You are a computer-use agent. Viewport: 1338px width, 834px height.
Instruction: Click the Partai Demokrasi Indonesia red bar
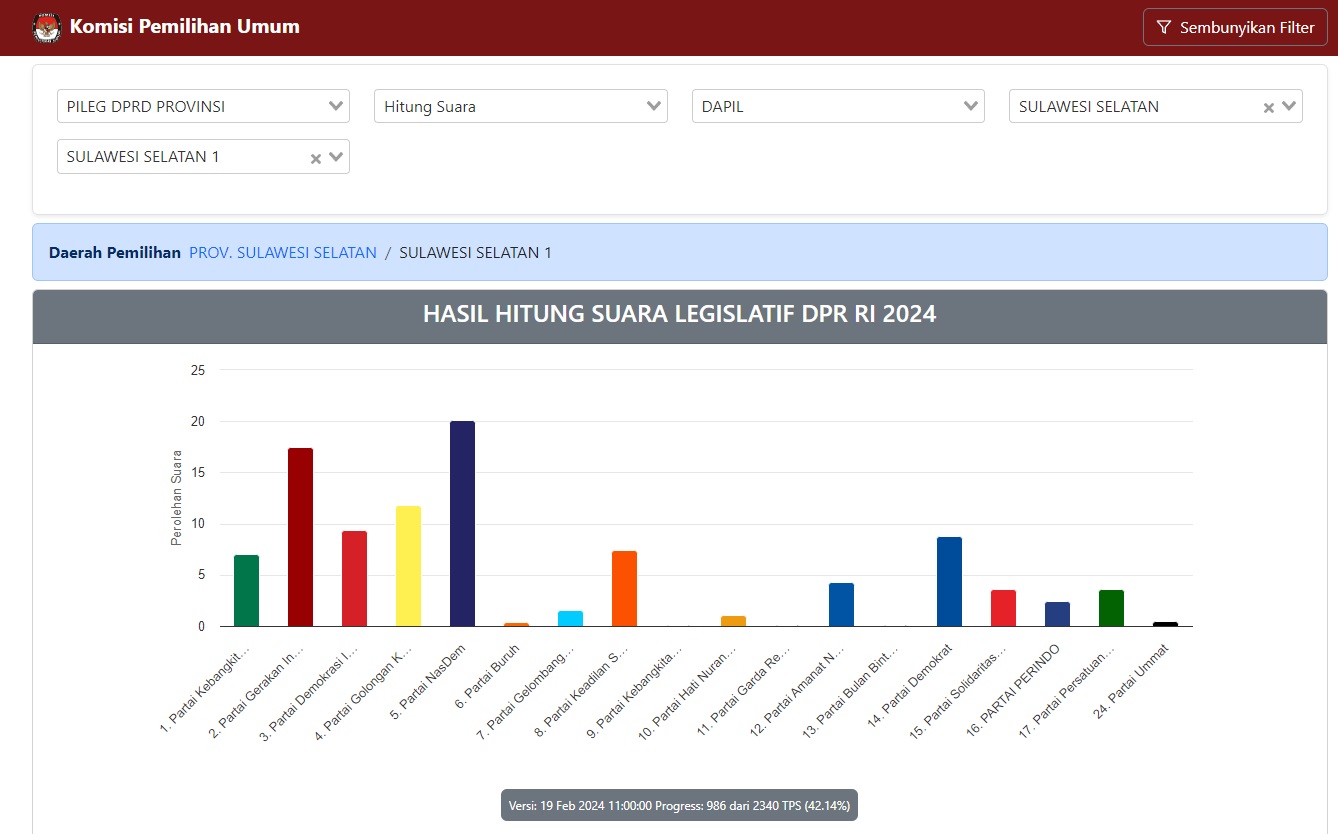point(354,579)
